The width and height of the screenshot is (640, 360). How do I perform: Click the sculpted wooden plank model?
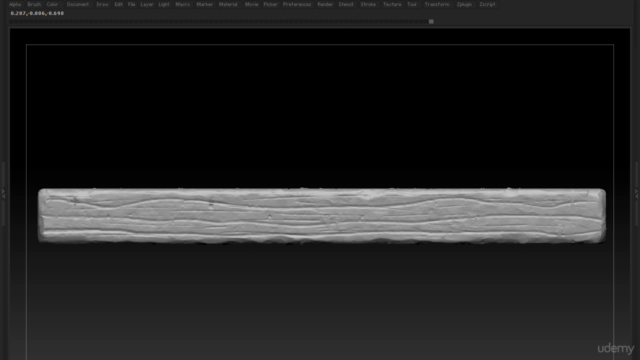(322, 216)
